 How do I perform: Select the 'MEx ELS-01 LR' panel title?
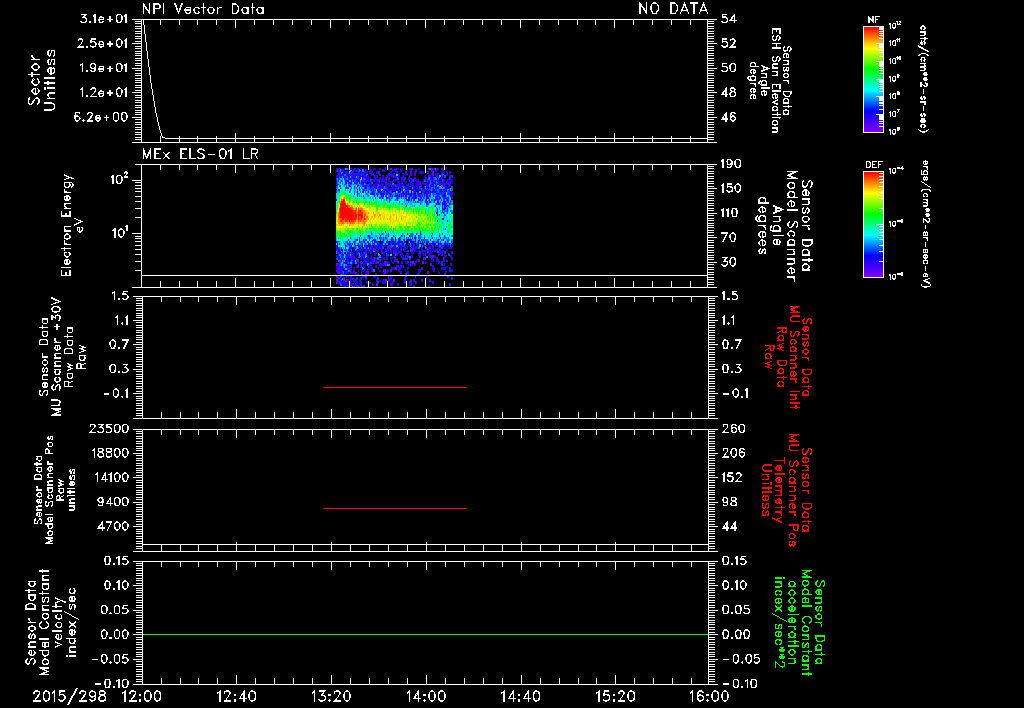coord(200,155)
